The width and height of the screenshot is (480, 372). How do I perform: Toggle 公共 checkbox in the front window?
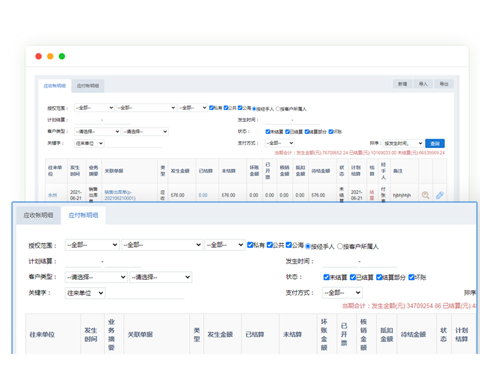(270, 245)
